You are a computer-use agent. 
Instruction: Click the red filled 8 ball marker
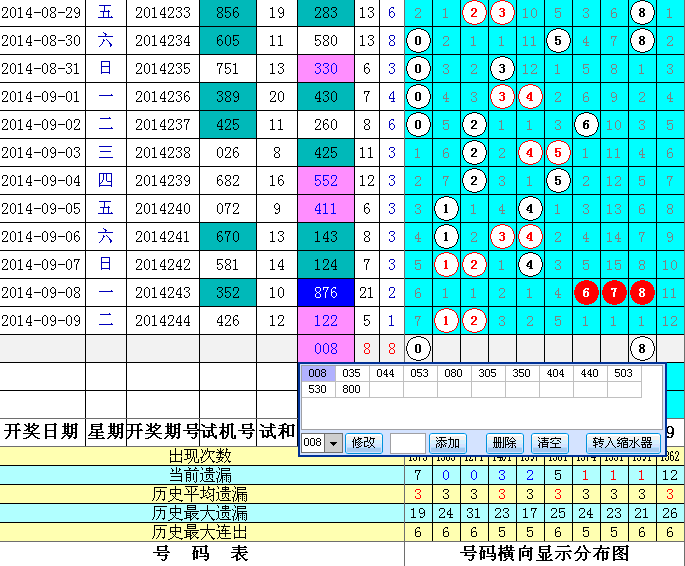[x=643, y=293]
